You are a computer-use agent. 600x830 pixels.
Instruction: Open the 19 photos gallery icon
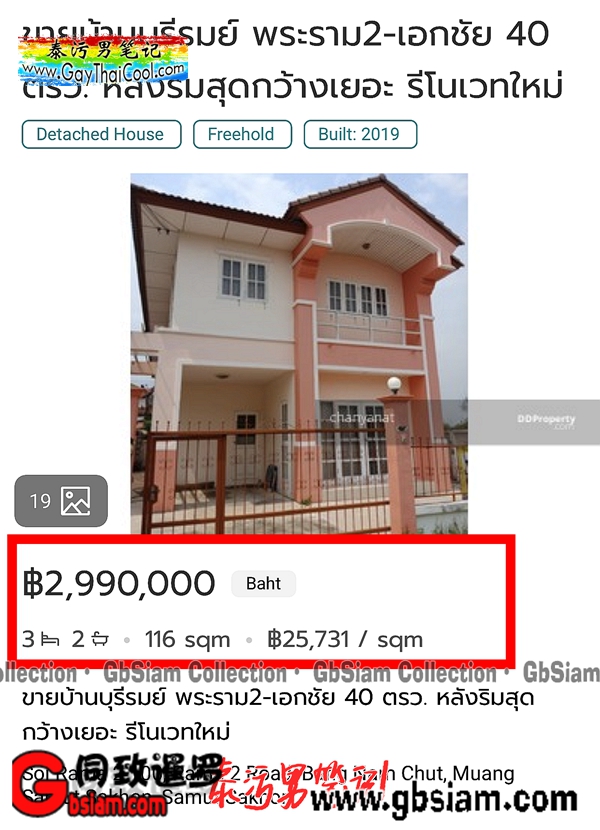tap(61, 501)
